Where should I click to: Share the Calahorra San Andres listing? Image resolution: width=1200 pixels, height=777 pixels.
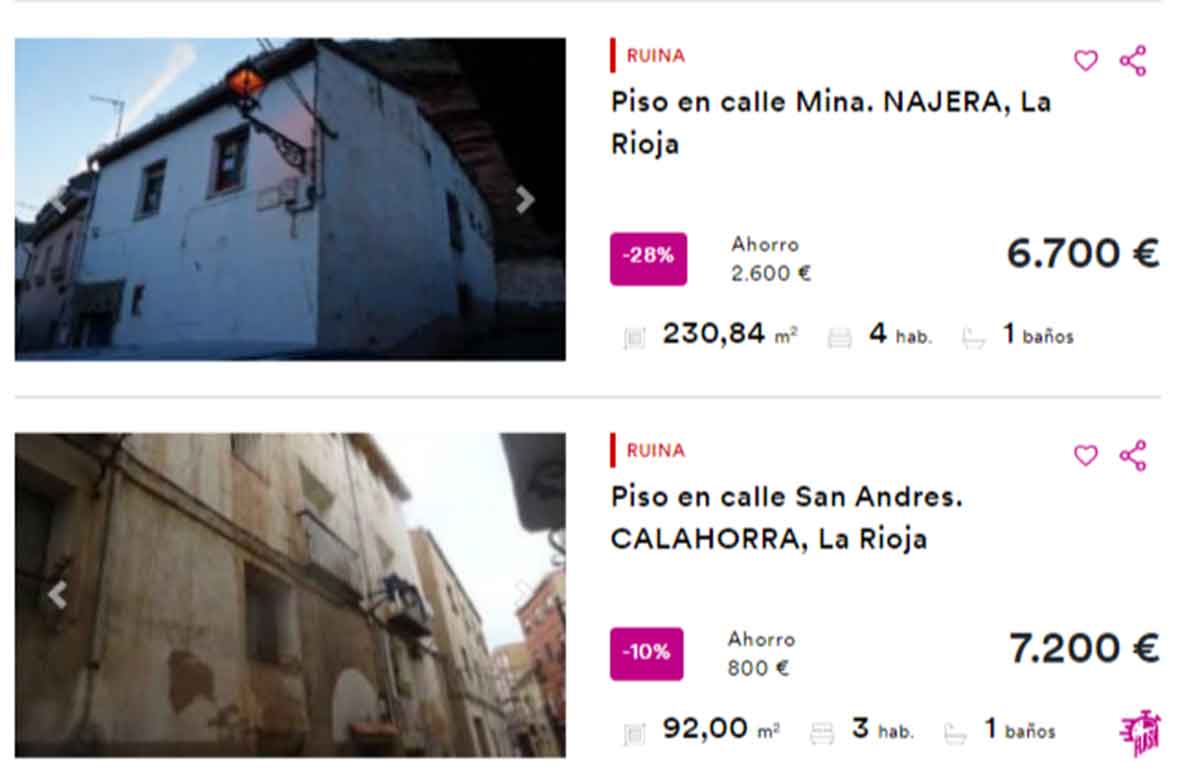click(x=1133, y=456)
